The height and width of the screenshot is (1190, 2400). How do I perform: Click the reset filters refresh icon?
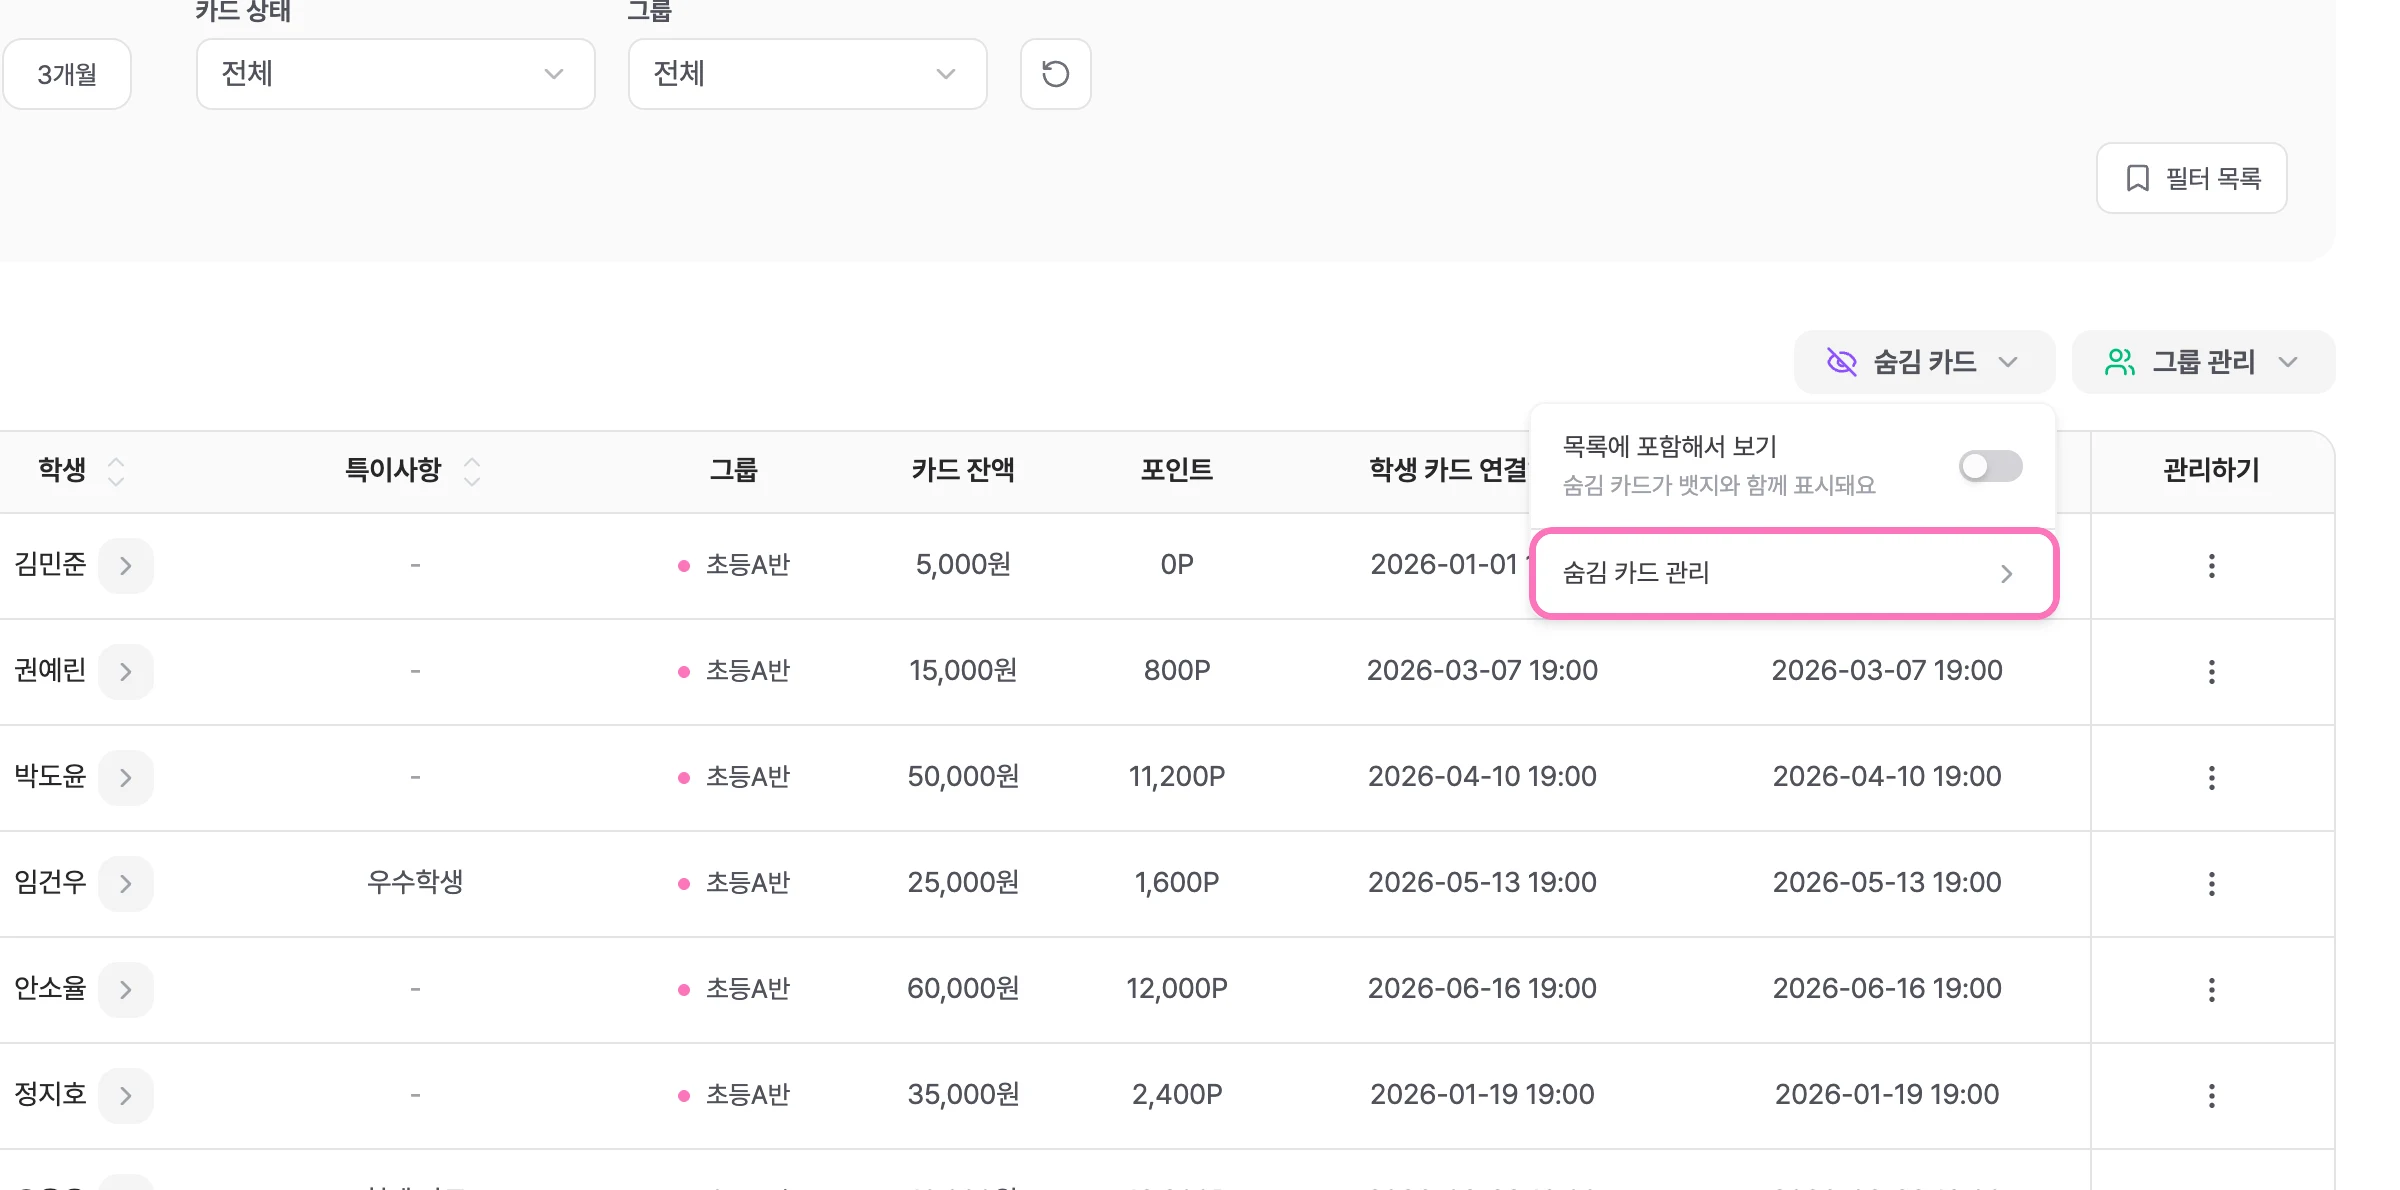click(1055, 74)
